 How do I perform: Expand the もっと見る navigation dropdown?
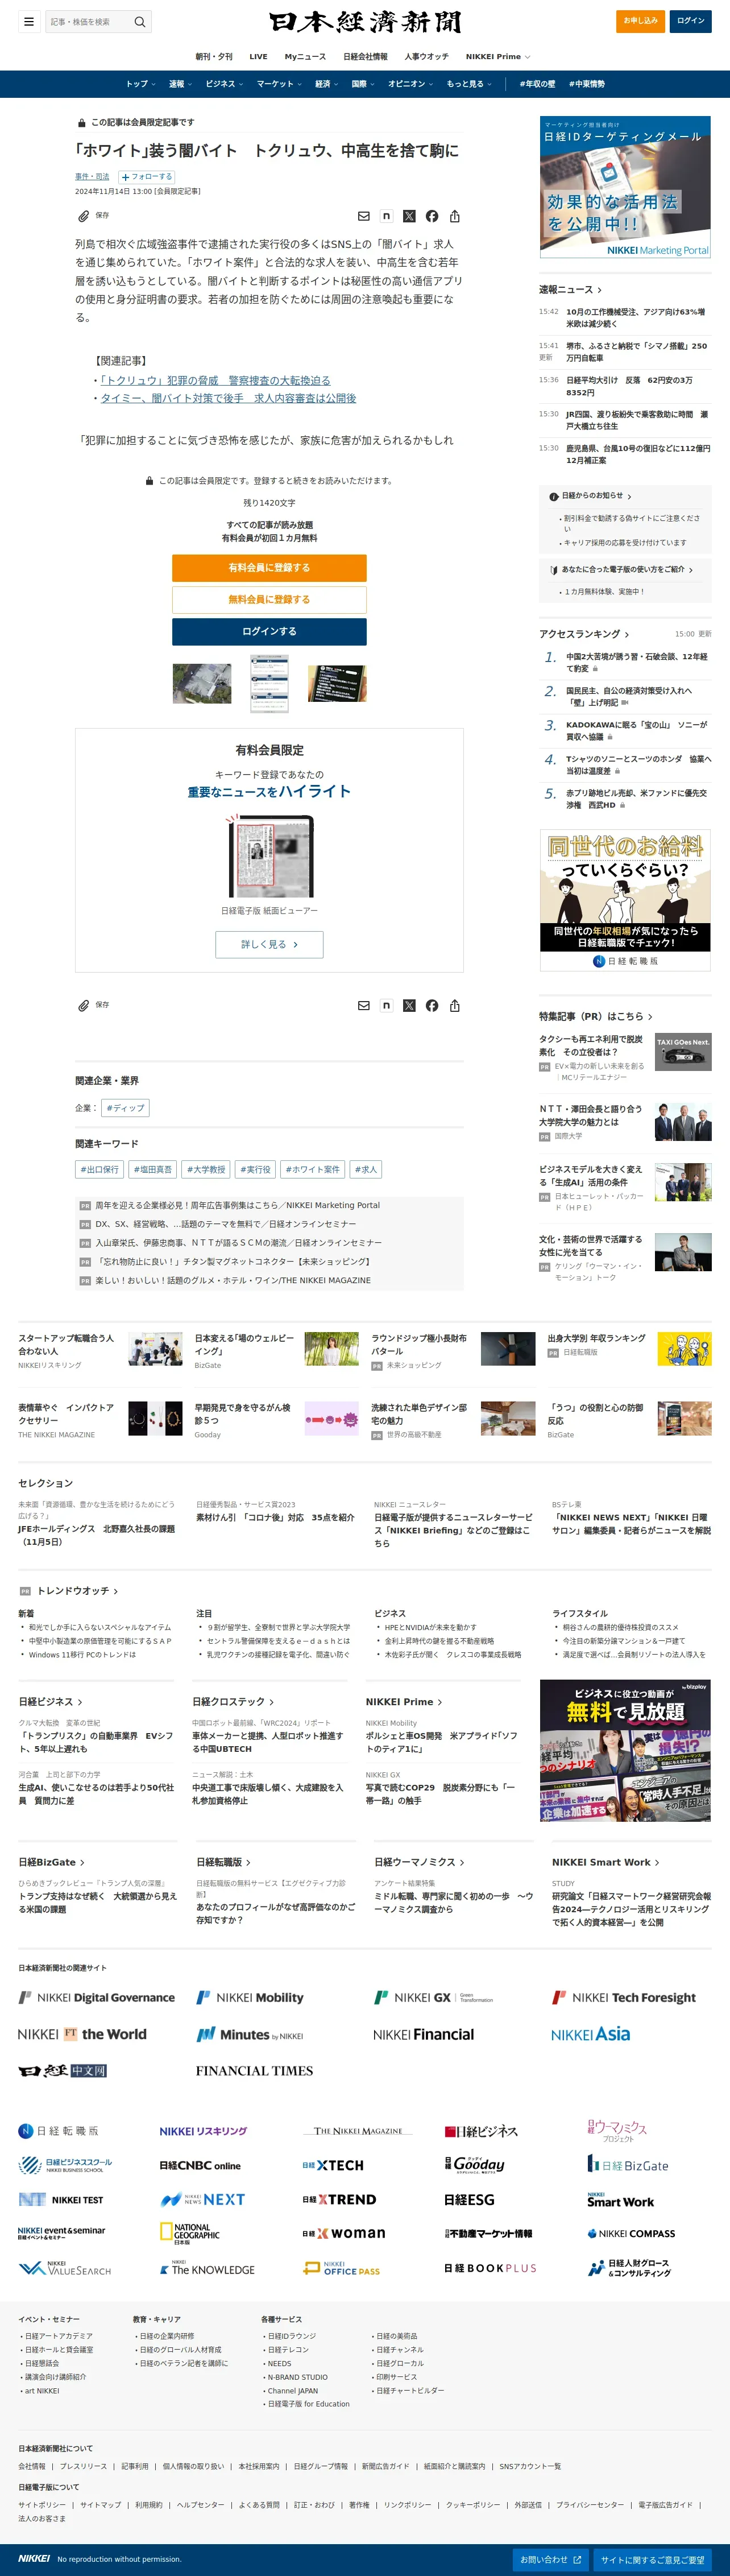pos(468,84)
